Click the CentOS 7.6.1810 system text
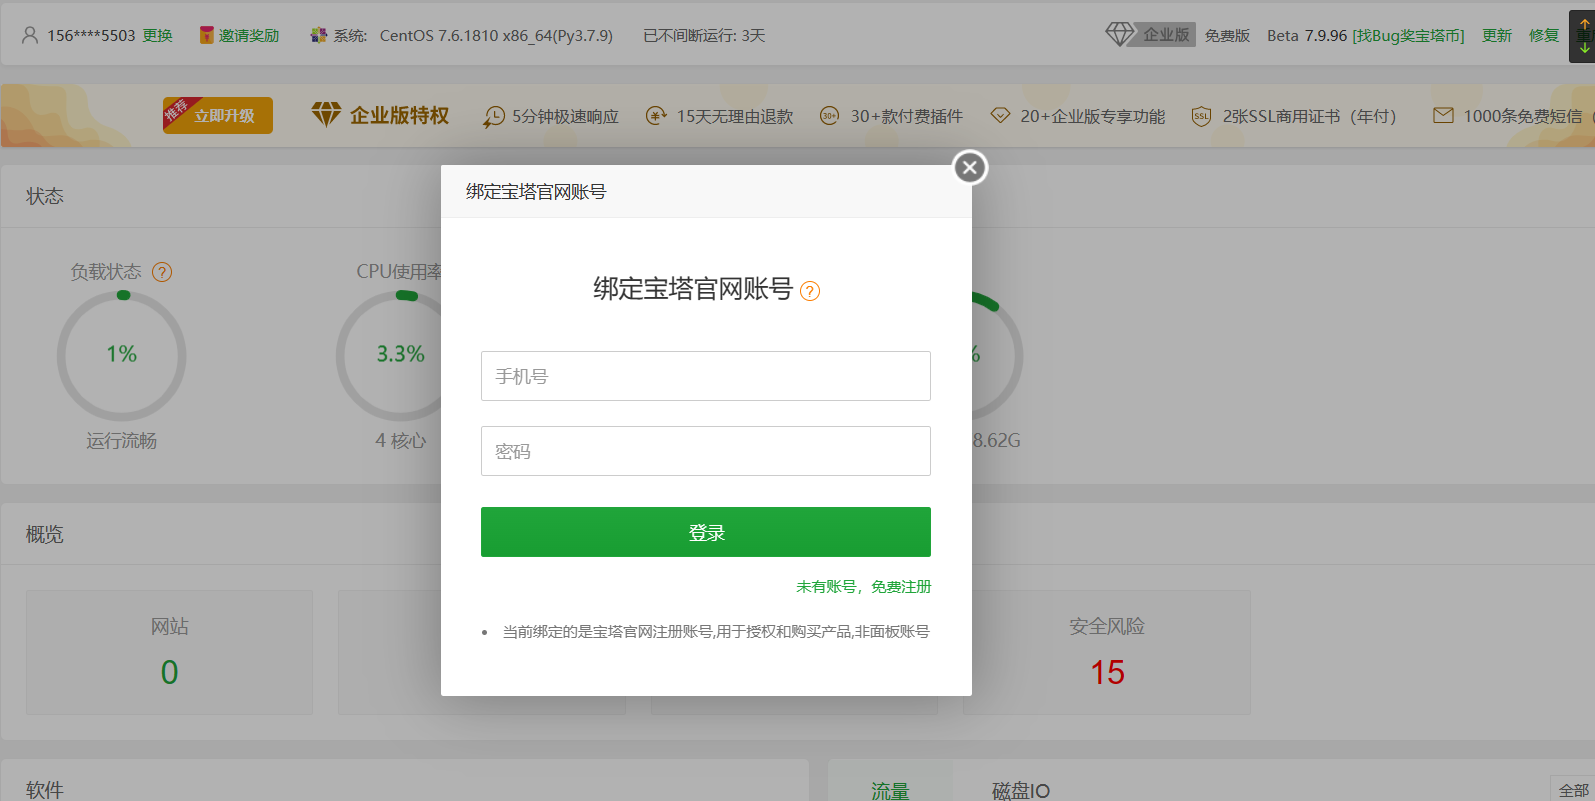 coord(496,36)
